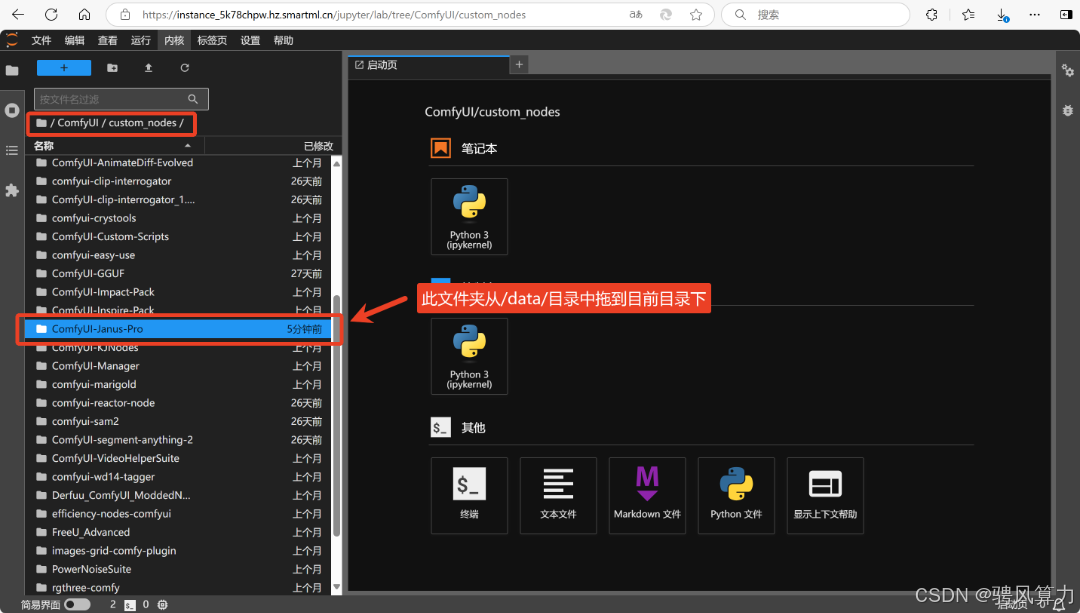Select the comfyui-marigold folder
1080x613 pixels.
178,384
